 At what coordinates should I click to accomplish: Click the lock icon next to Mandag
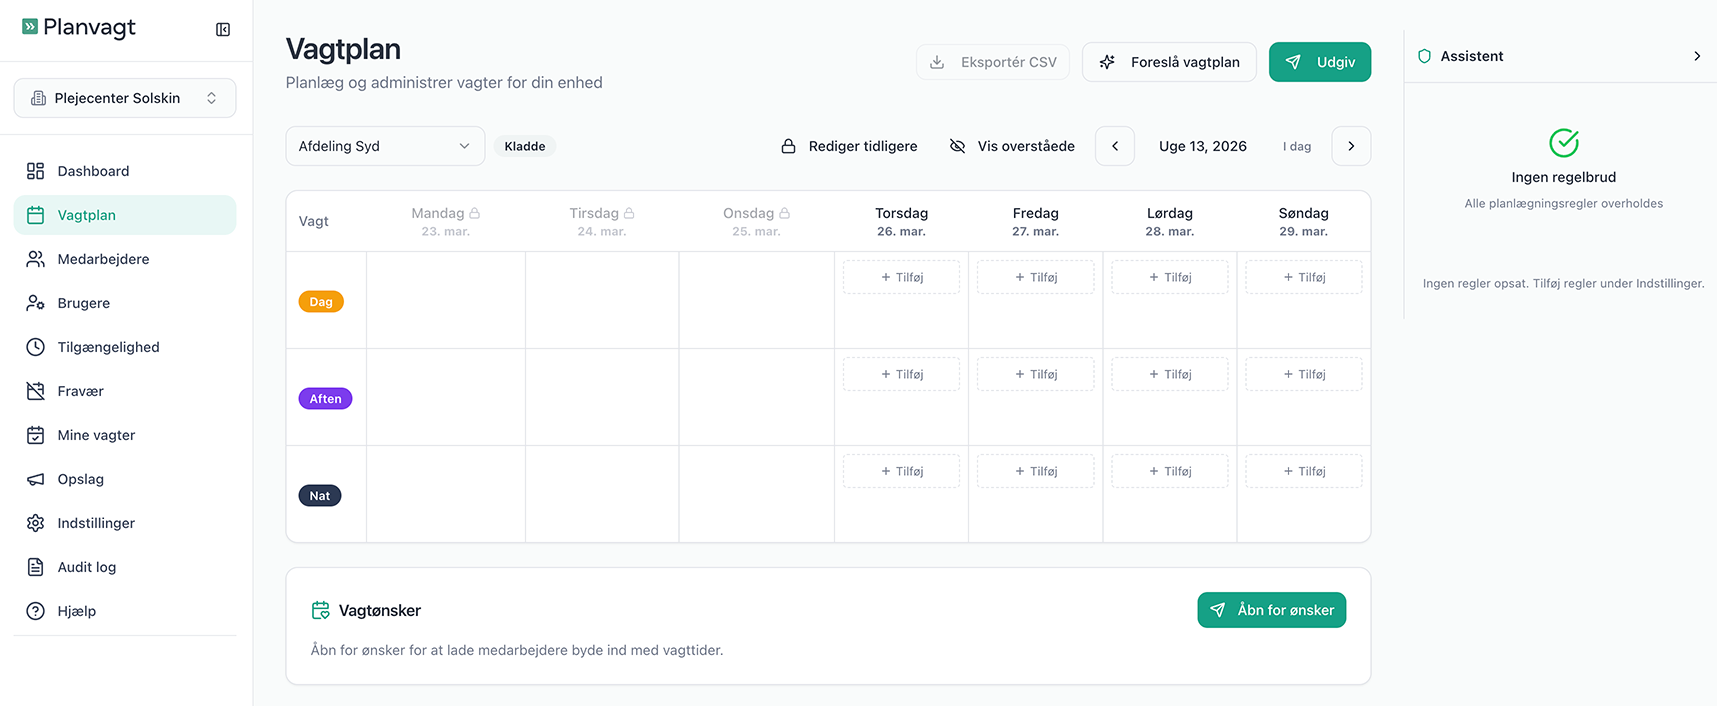point(475,213)
